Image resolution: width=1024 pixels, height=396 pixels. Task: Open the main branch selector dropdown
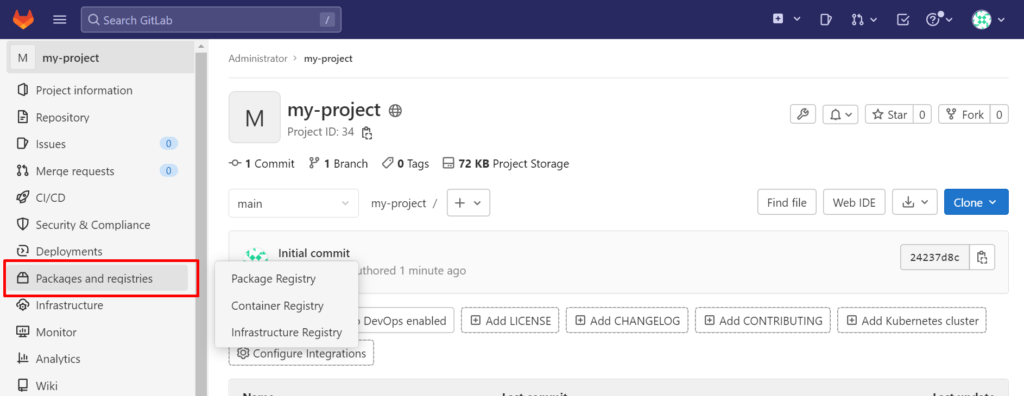click(293, 203)
